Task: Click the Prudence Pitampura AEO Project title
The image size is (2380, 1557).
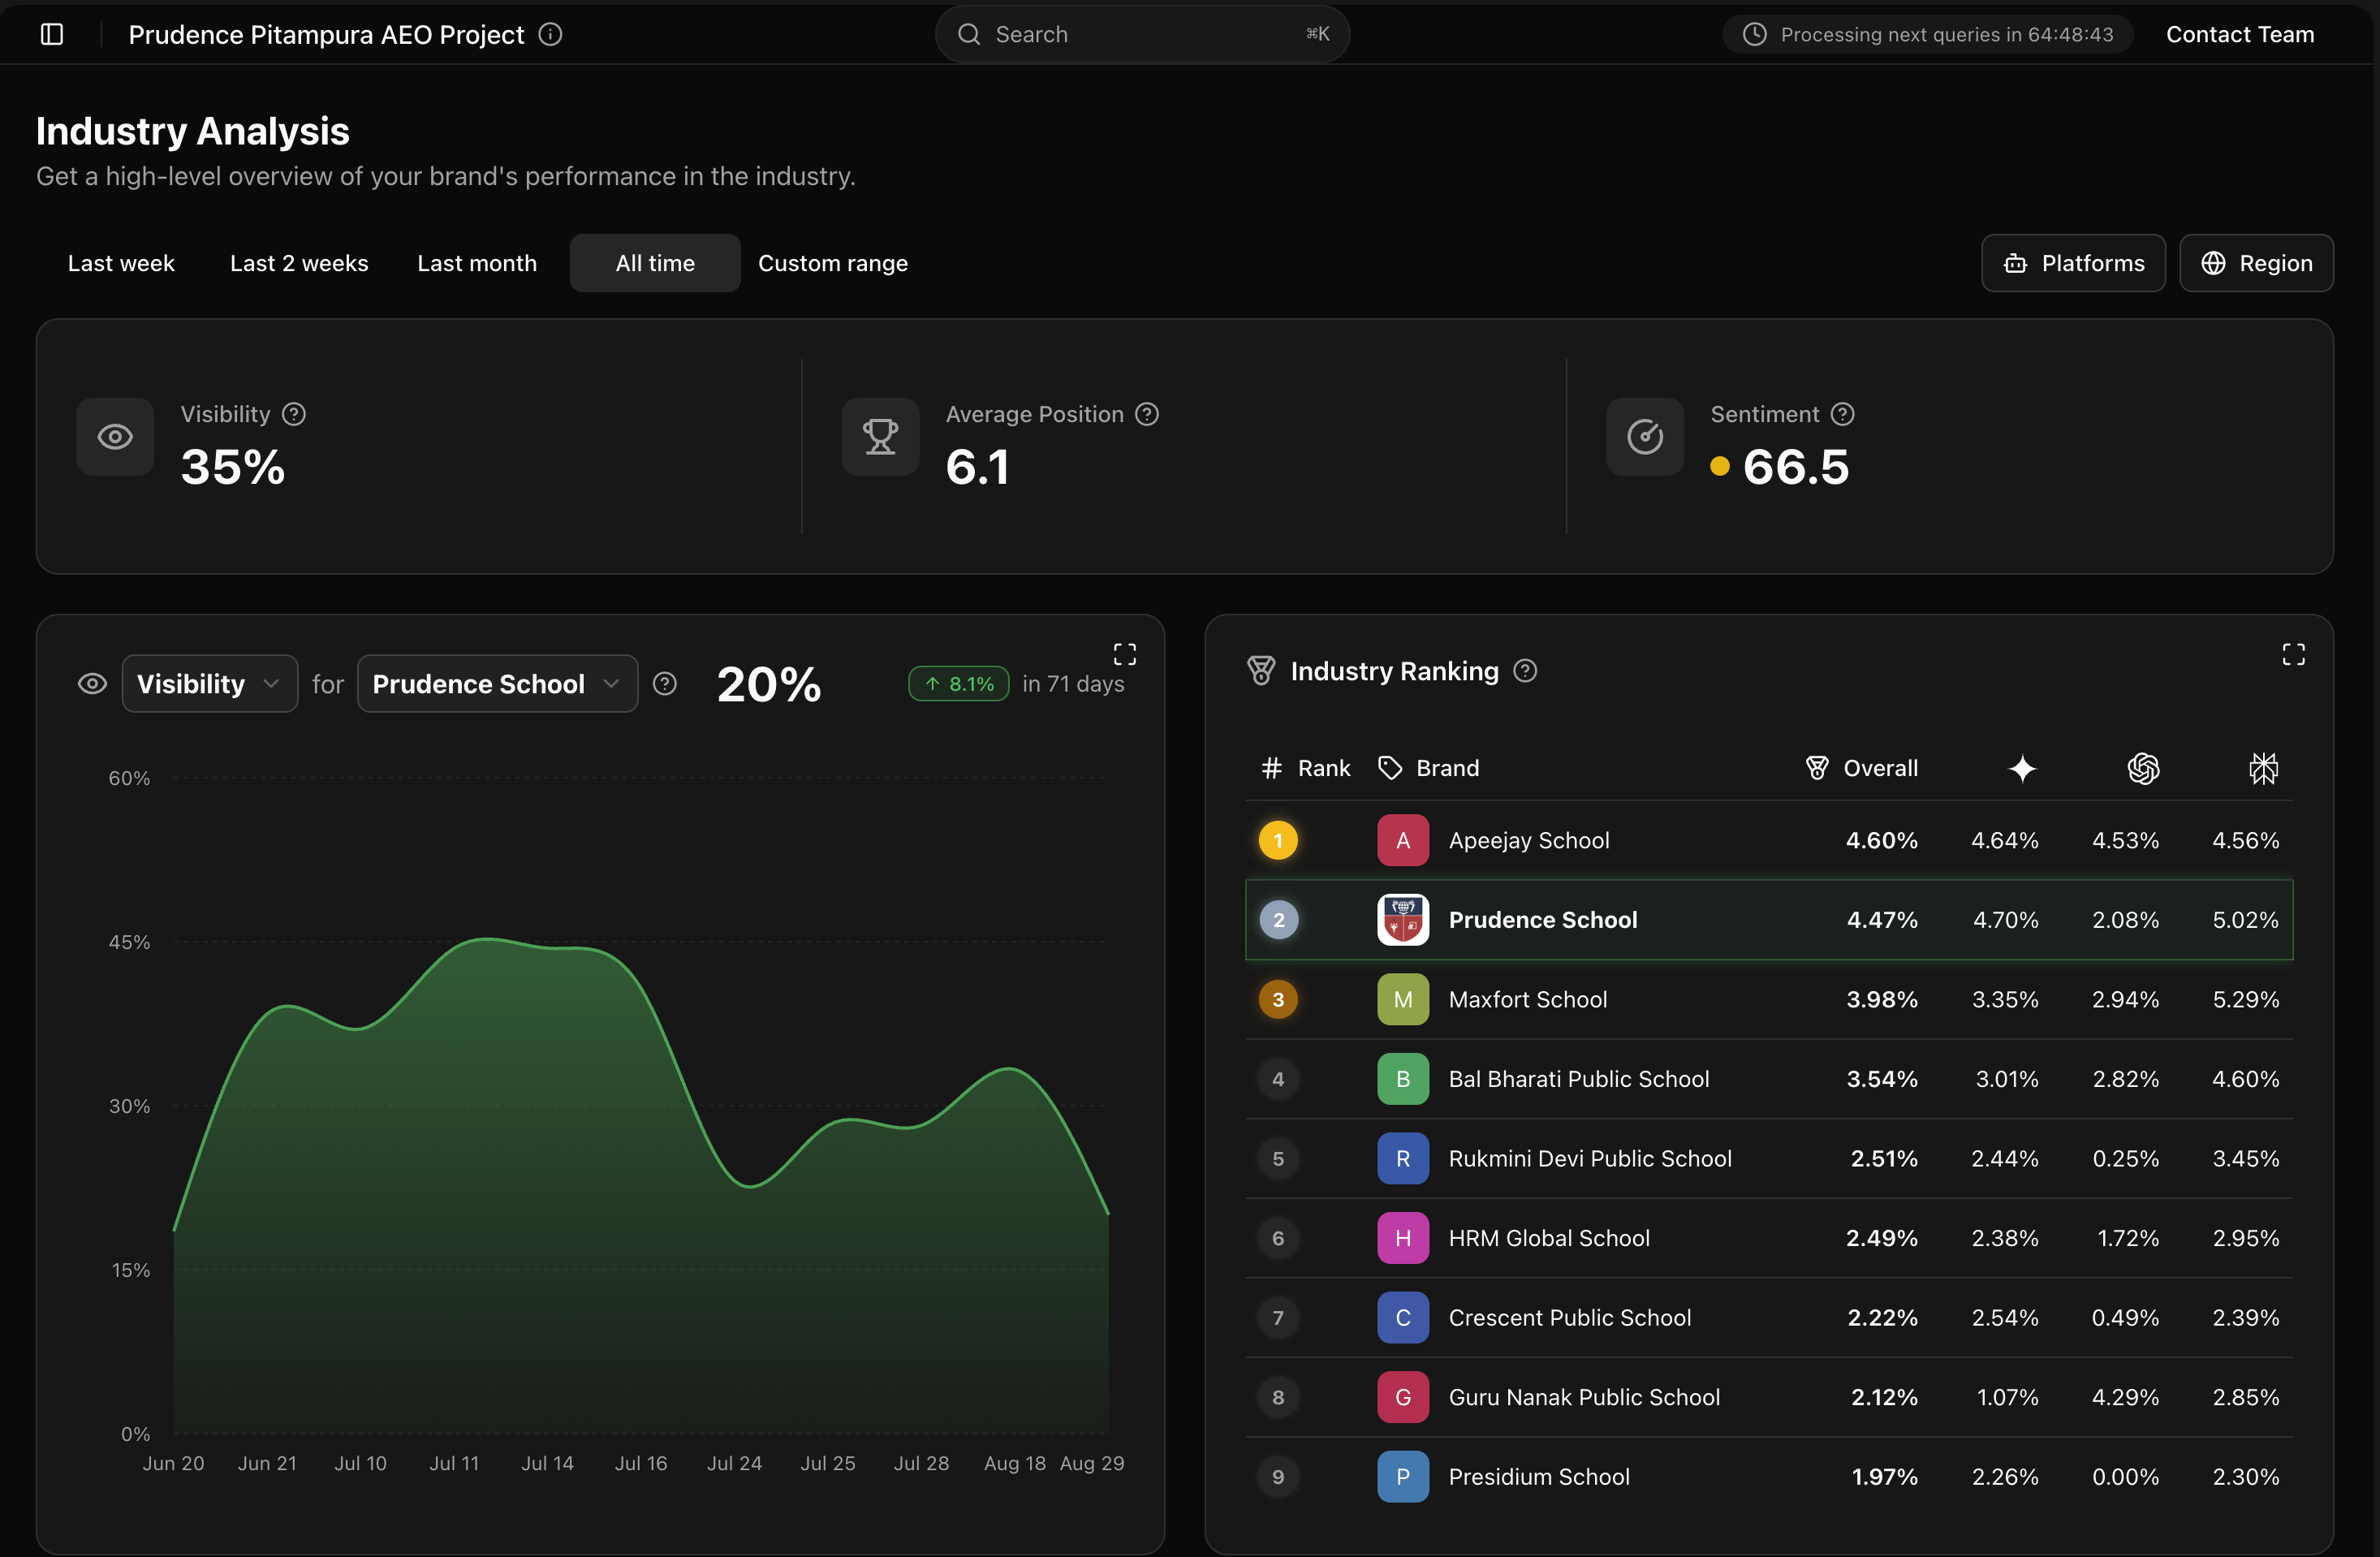Action: tap(326, 34)
